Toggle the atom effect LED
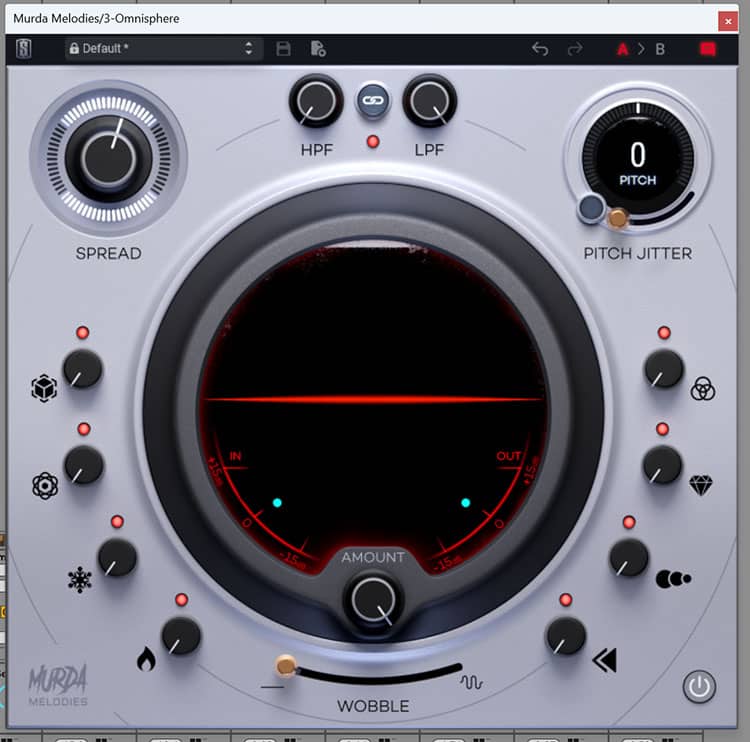The image size is (750, 742). 84,429
